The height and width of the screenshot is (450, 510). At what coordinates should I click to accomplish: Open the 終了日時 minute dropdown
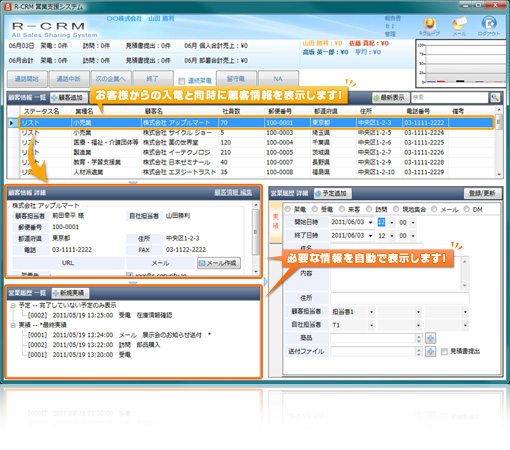413,236
